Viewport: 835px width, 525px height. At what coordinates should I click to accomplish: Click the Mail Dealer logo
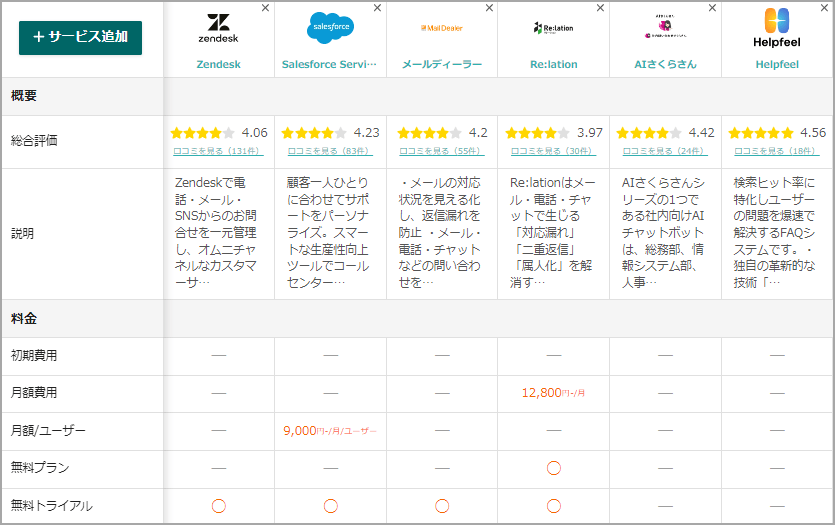click(x=441, y=28)
